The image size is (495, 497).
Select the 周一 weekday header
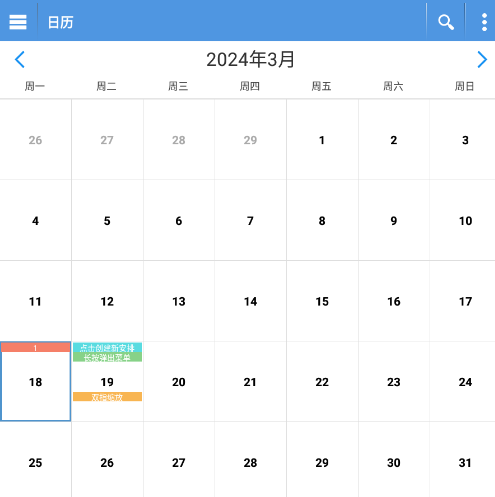(x=35, y=87)
